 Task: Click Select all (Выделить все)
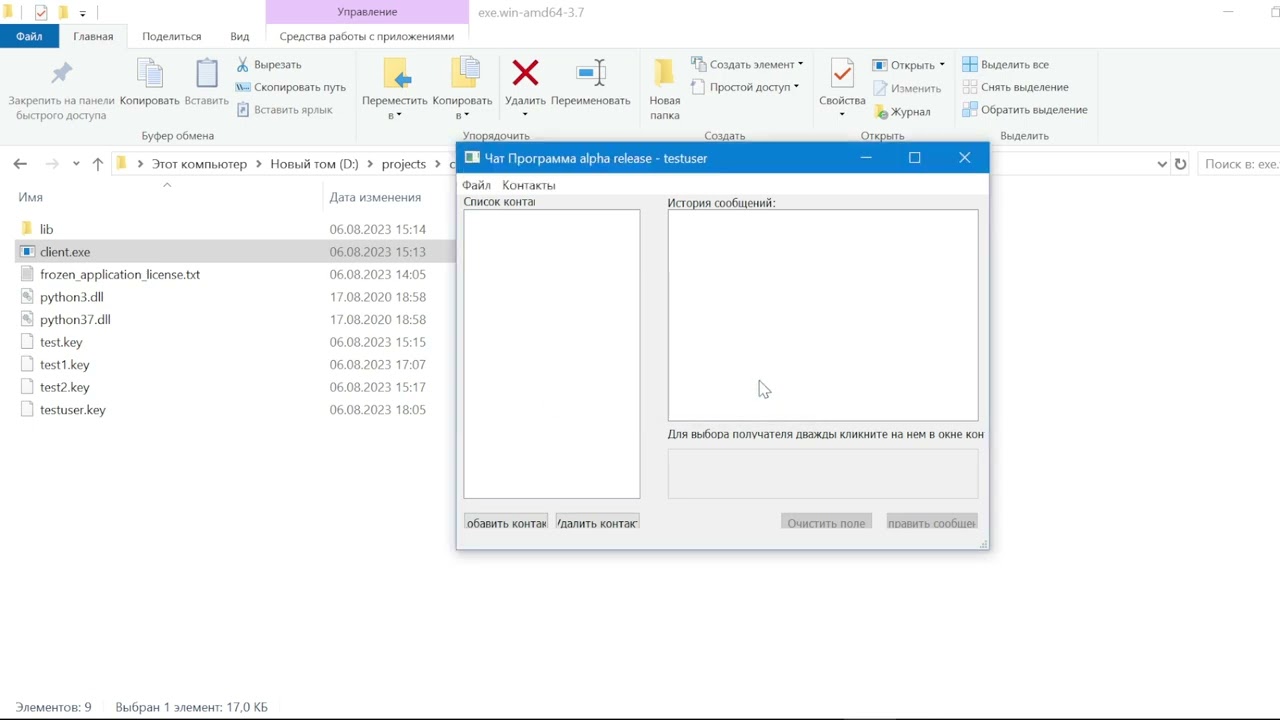tap(1006, 64)
